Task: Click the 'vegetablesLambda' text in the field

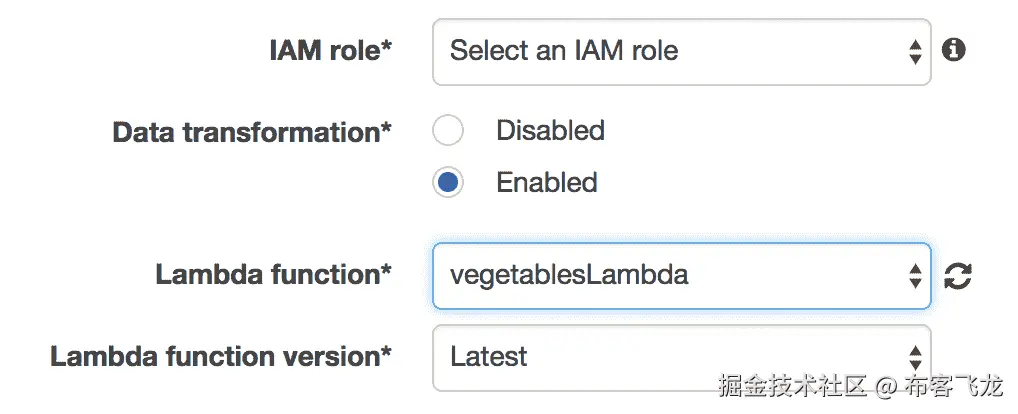Action: tap(569, 275)
